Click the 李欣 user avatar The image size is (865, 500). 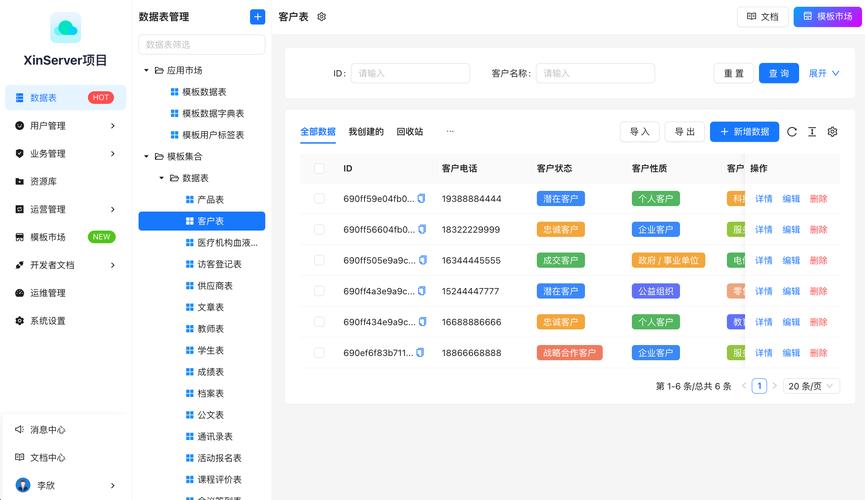click(x=23, y=485)
